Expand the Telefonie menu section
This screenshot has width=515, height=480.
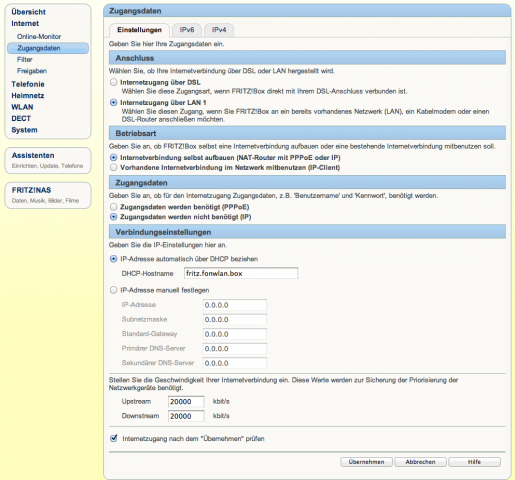[28, 84]
